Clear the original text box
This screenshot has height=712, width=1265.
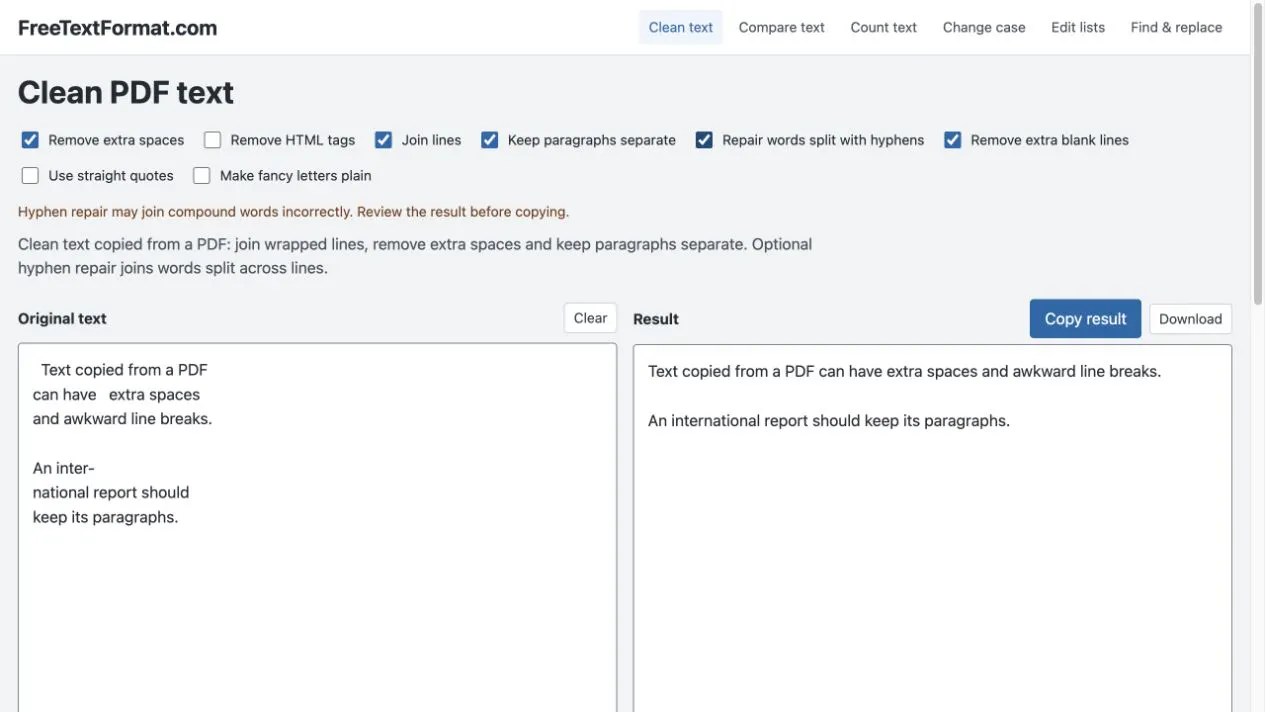tap(590, 318)
